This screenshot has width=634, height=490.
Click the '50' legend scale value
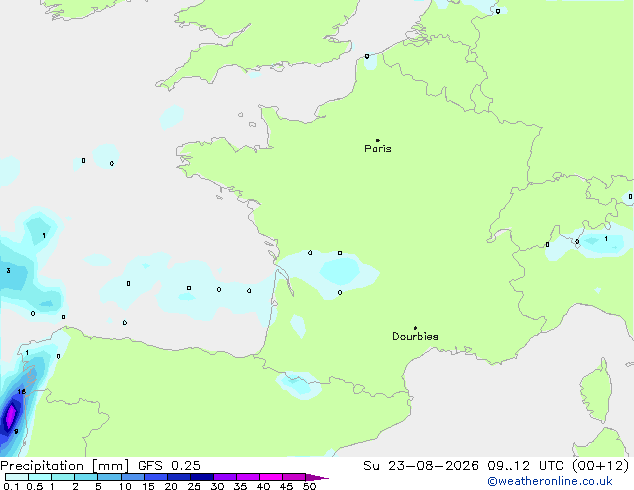coord(309,486)
